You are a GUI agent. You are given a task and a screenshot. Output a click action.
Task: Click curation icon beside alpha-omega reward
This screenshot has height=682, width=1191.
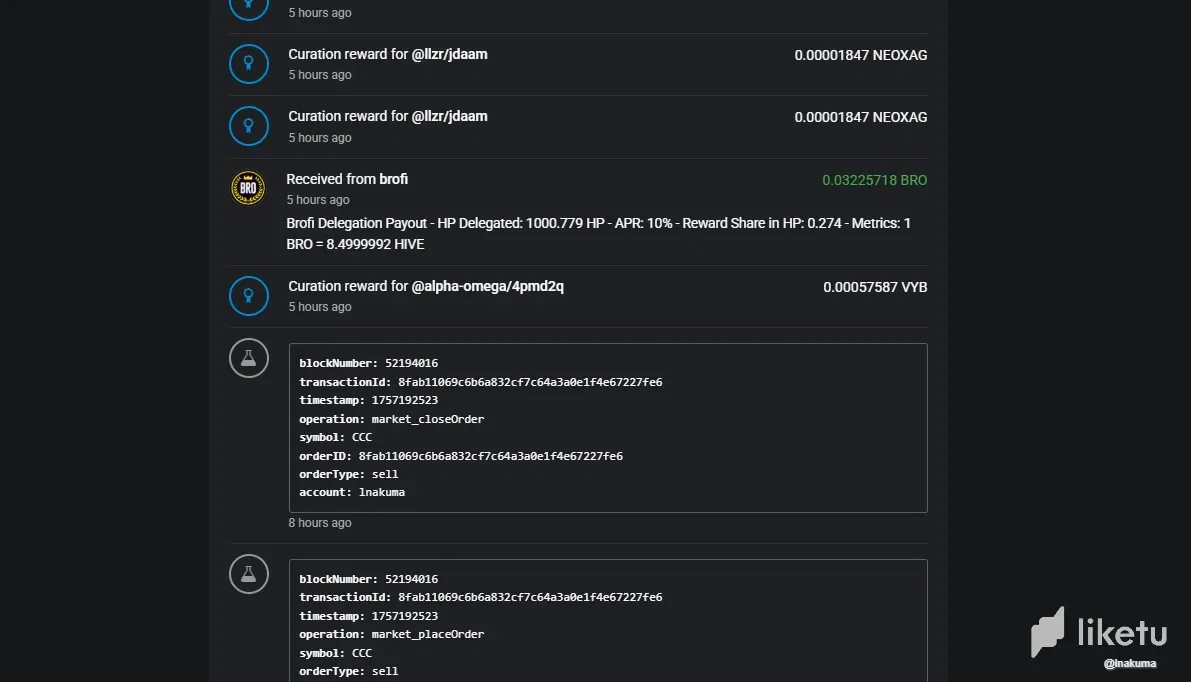point(249,296)
